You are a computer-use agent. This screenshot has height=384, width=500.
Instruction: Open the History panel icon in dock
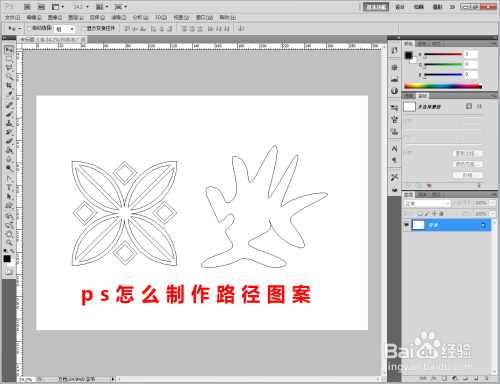click(x=394, y=50)
